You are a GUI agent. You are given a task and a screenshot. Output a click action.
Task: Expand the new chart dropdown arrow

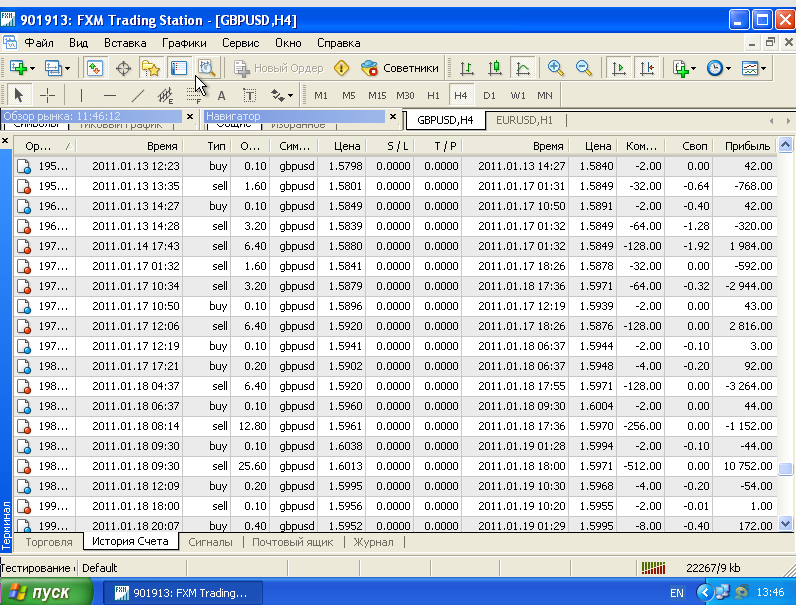pyautogui.click(x=32, y=69)
